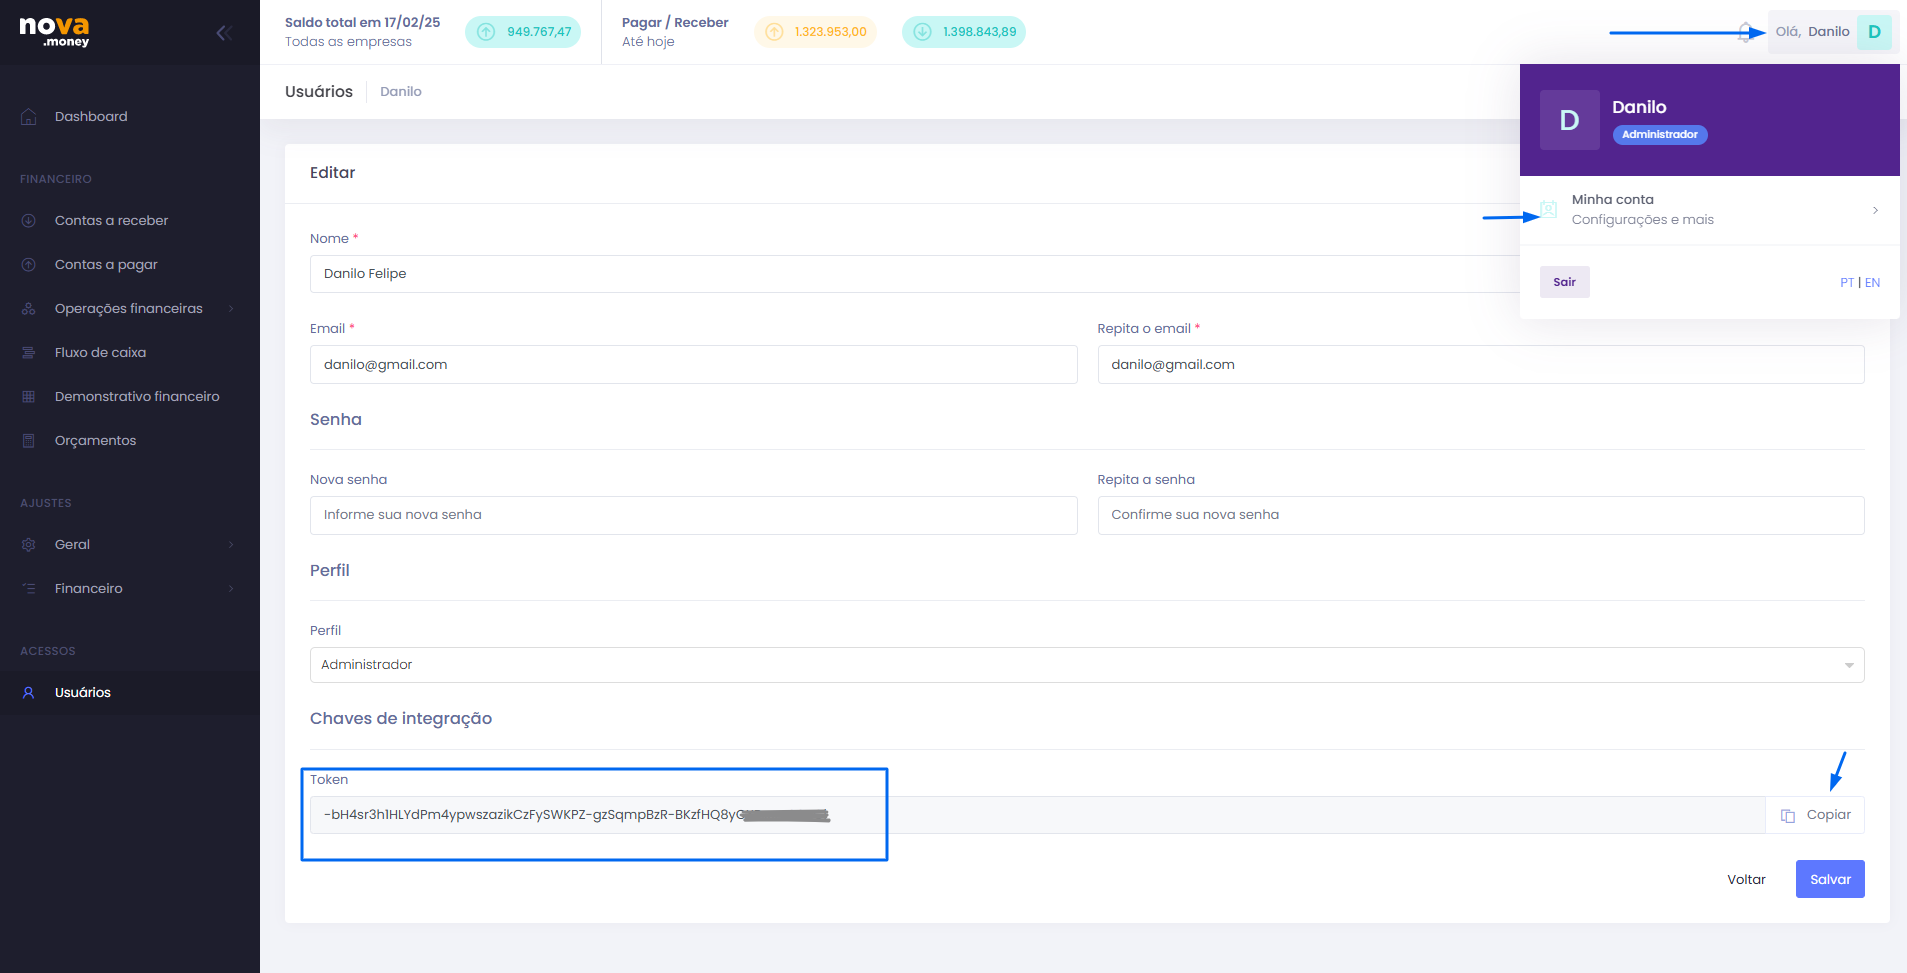Click the Repita o email field
The image size is (1907, 973).
[1480, 365]
